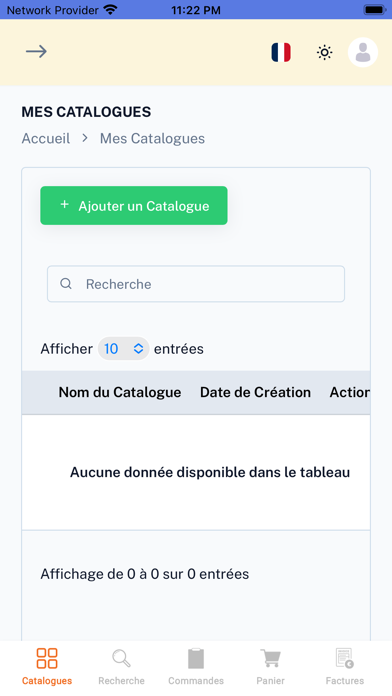
Task: Expand the entries count dropdown showing 10
Action: tap(123, 348)
